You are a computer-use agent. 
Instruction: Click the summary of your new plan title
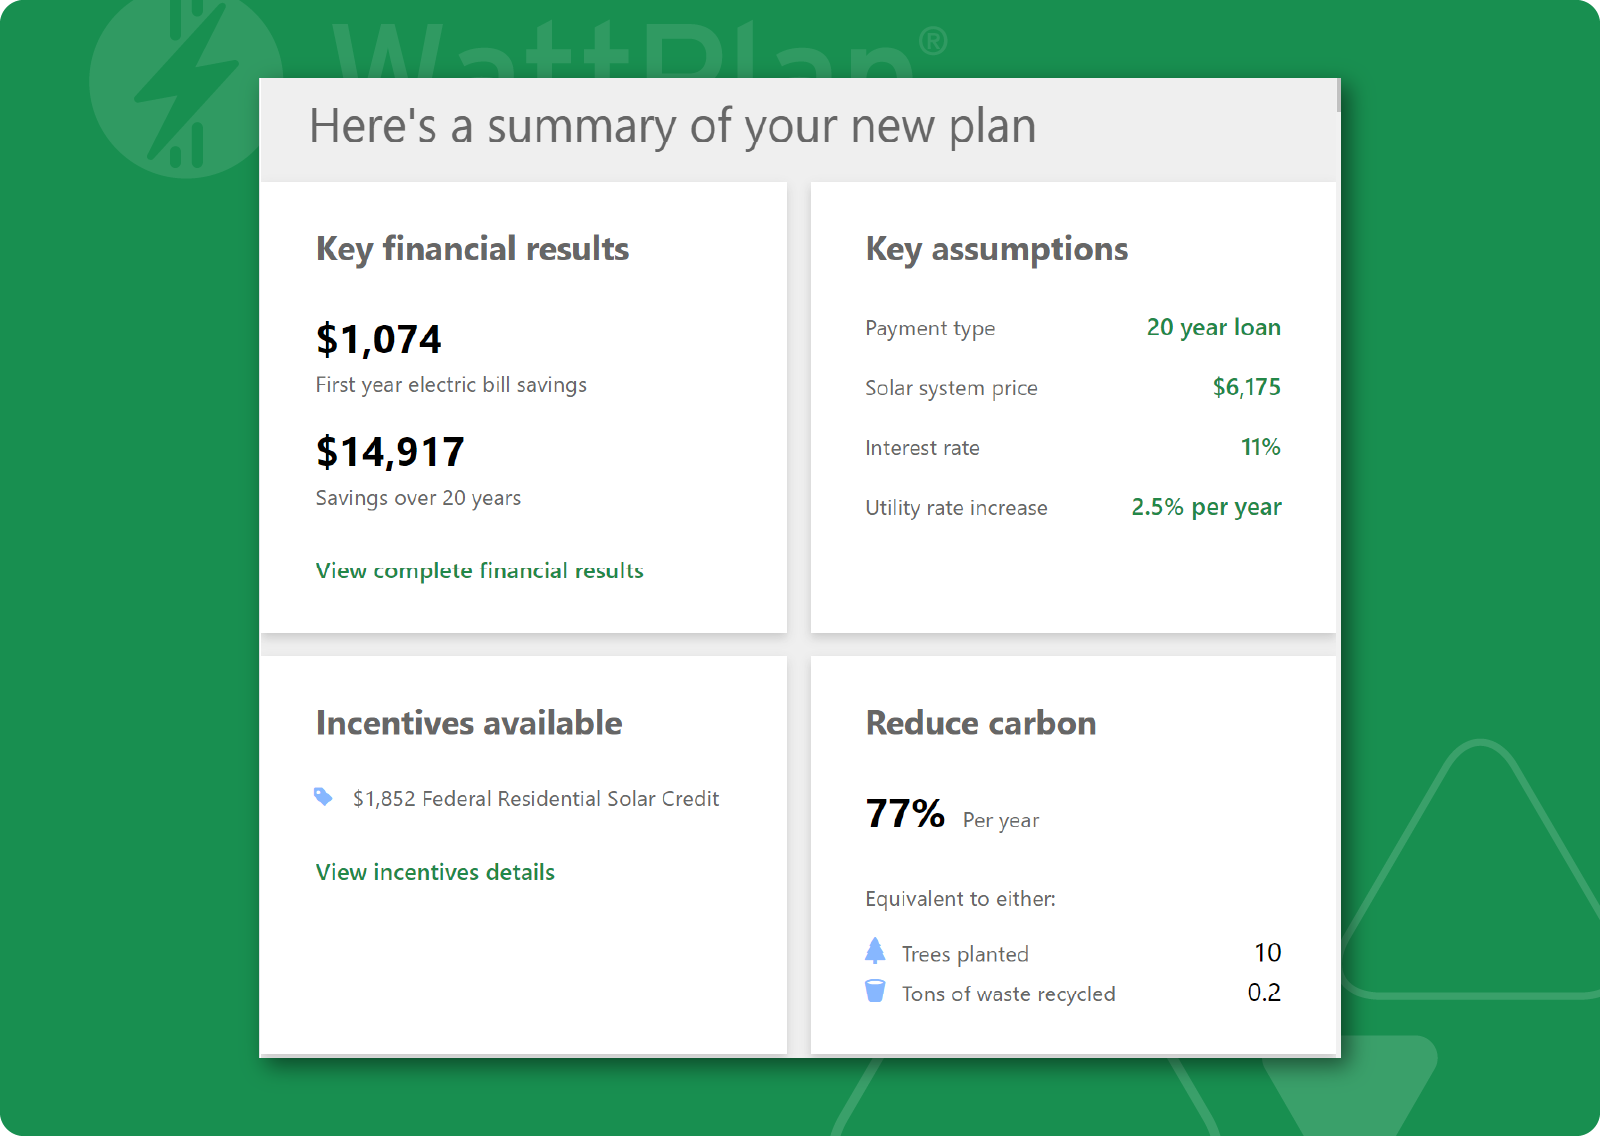coord(672,127)
